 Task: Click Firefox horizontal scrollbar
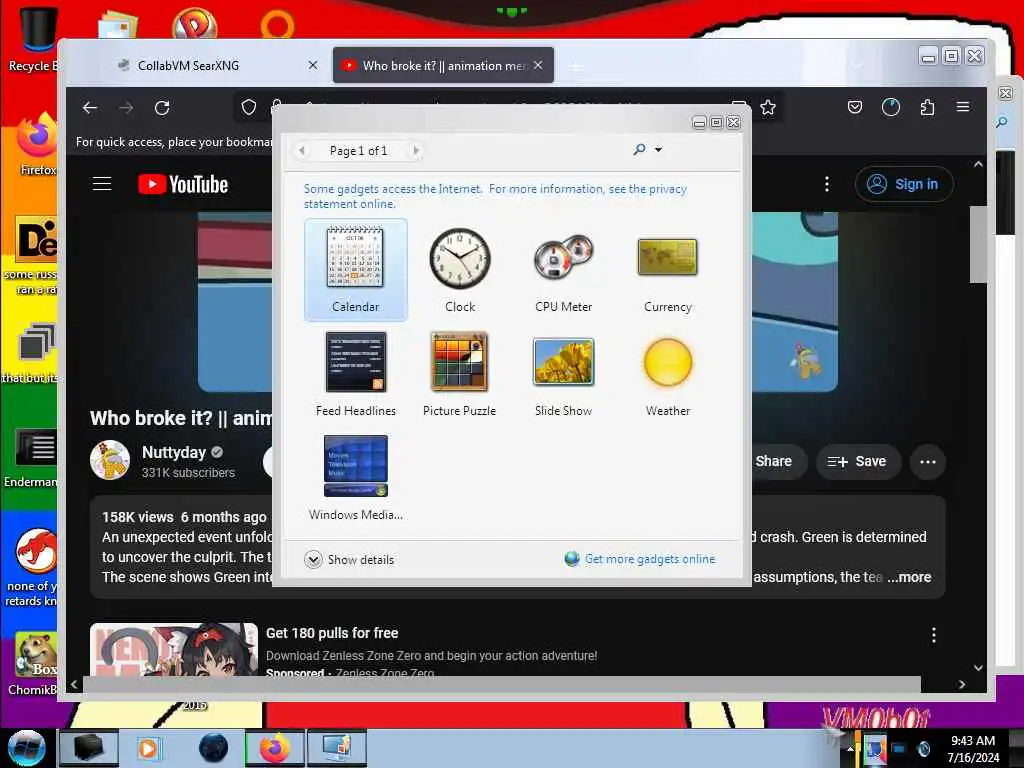pyautogui.click(x=502, y=684)
